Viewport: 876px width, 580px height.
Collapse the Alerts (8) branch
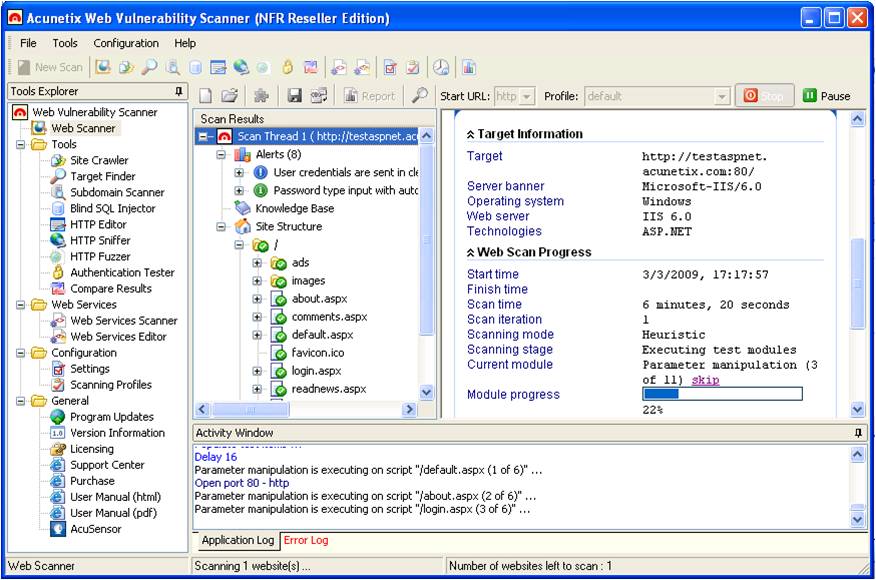221,154
